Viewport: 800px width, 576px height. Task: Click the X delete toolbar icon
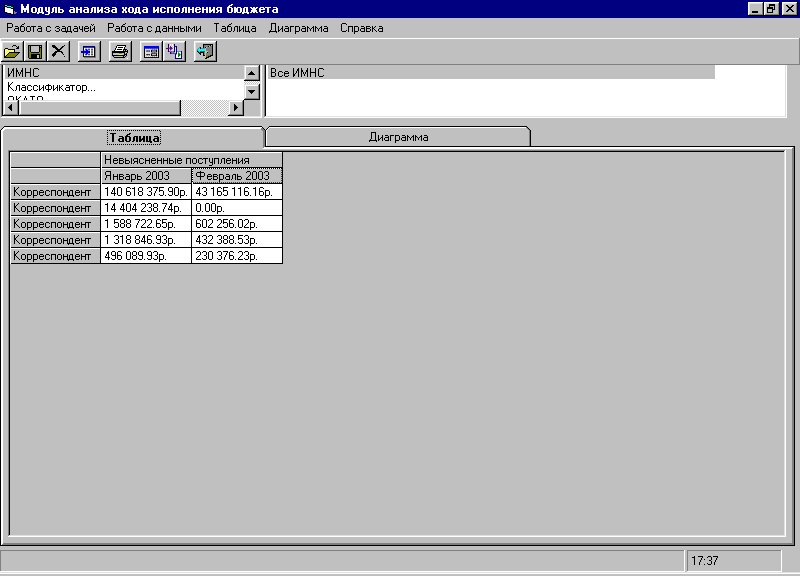tap(59, 52)
